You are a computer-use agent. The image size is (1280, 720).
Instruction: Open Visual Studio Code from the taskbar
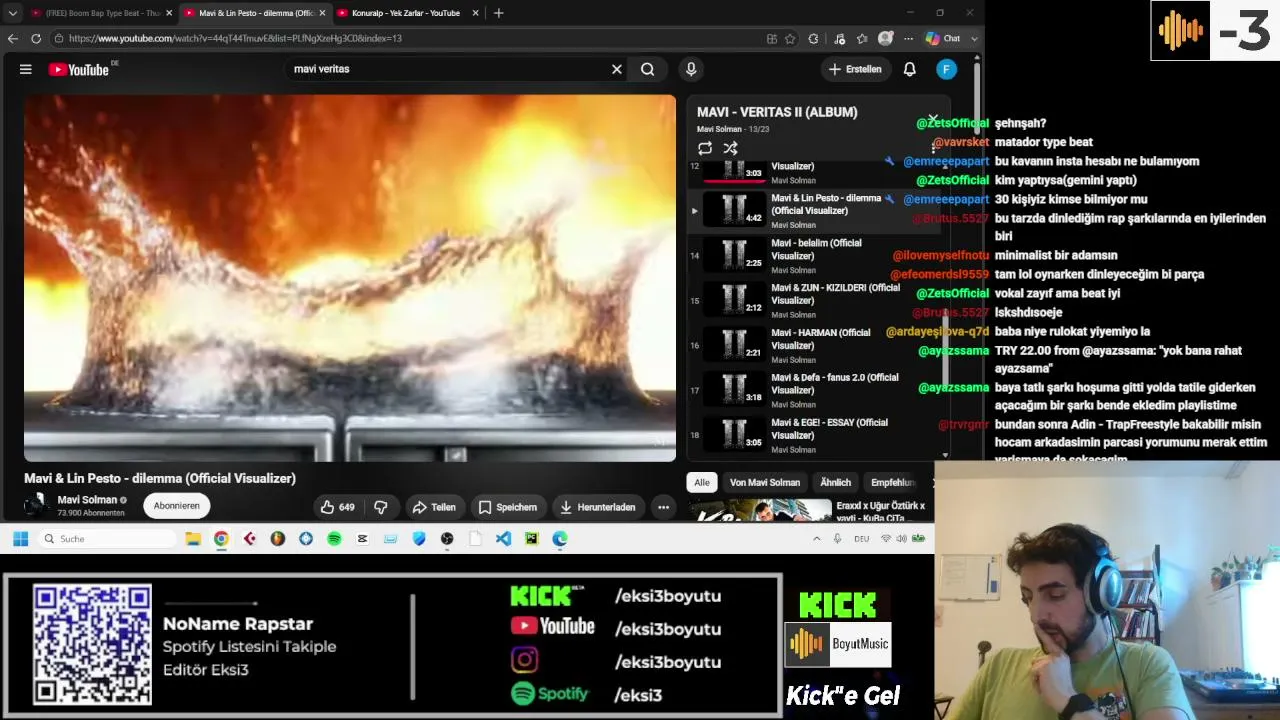pyautogui.click(x=503, y=538)
